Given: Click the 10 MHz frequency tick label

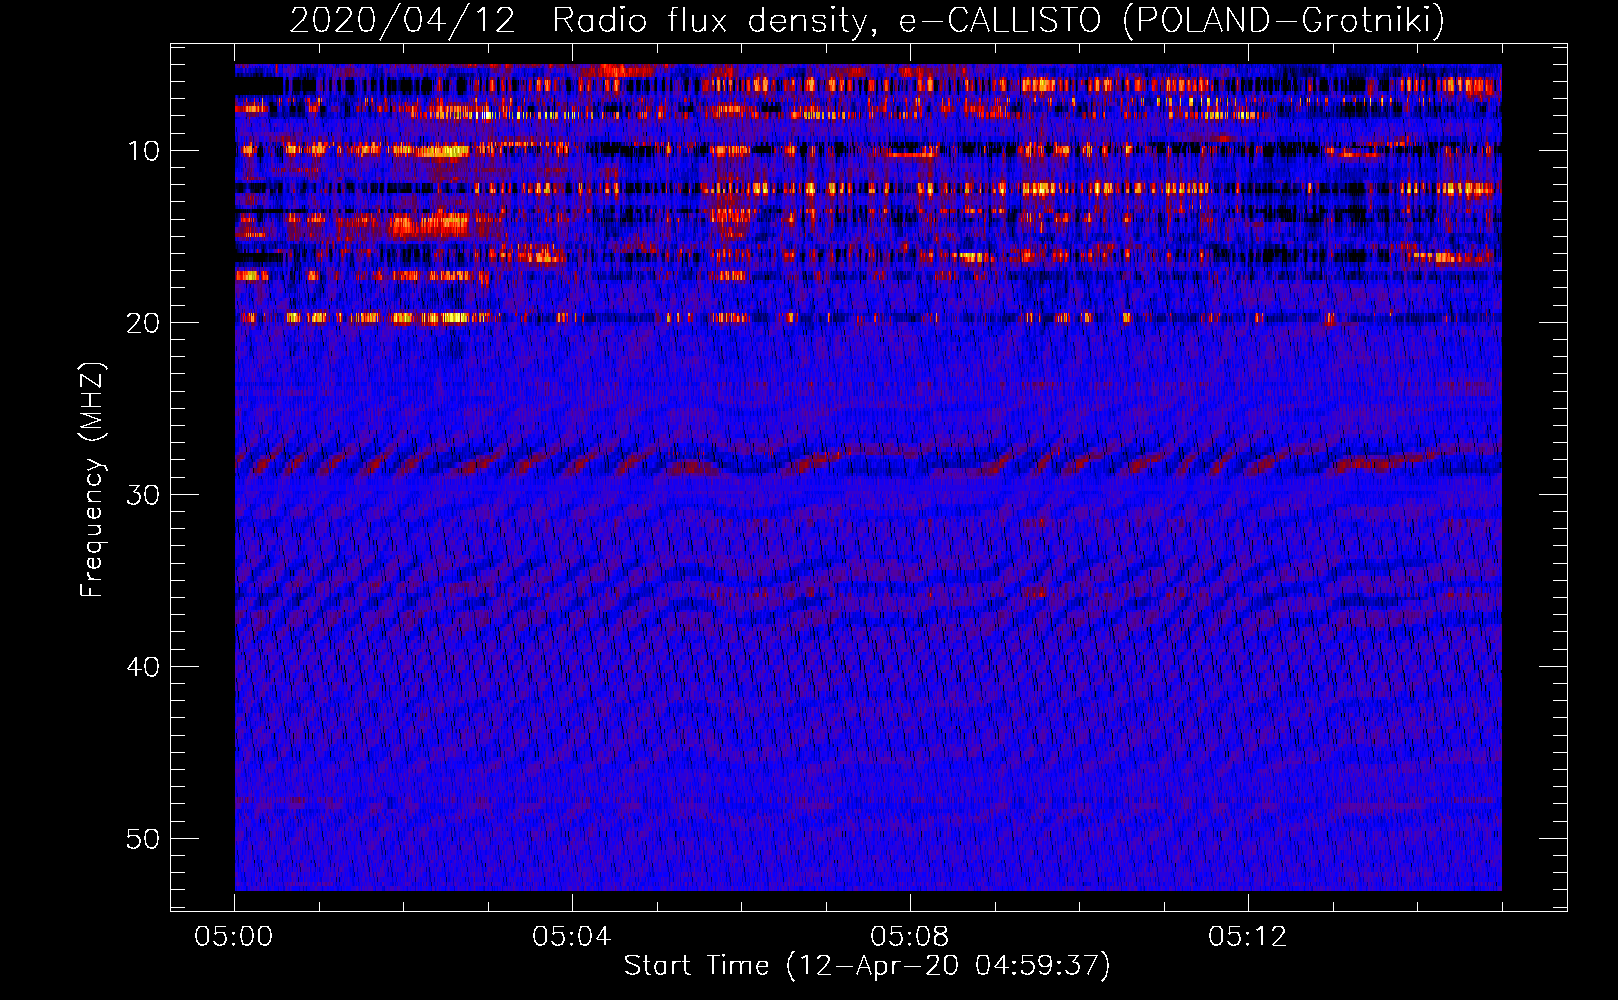Looking at the screenshot, I should tap(143, 151).
